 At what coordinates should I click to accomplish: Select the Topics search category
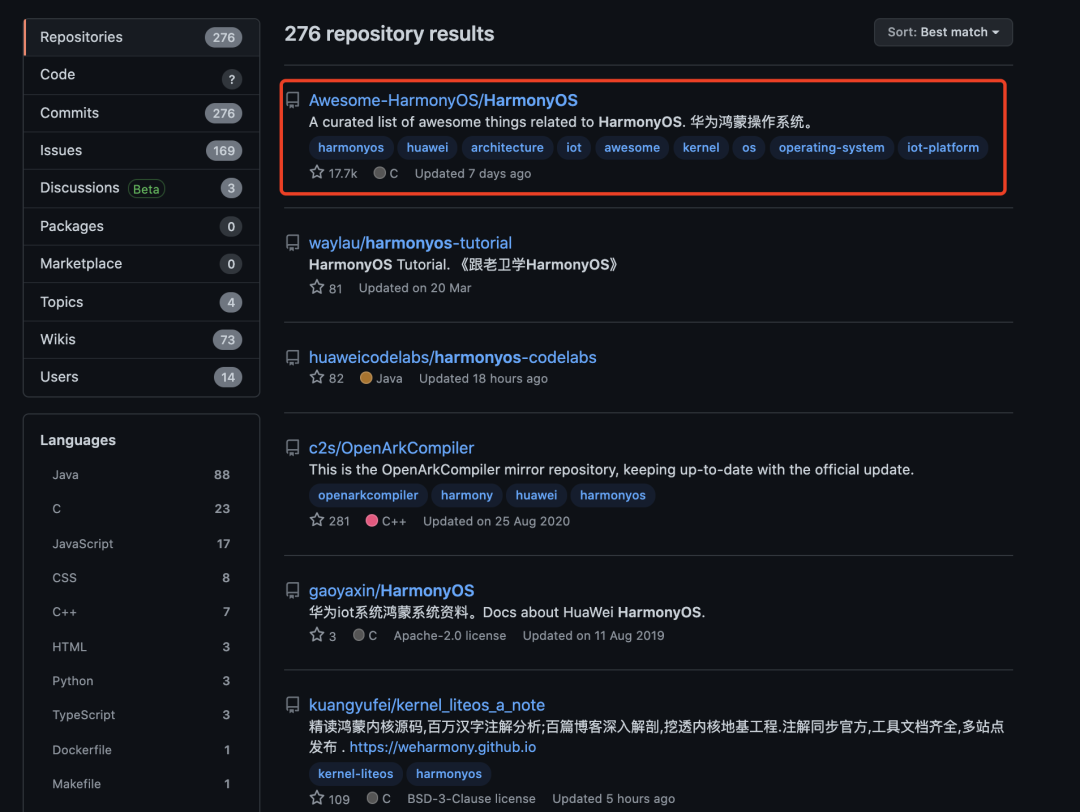pos(142,302)
